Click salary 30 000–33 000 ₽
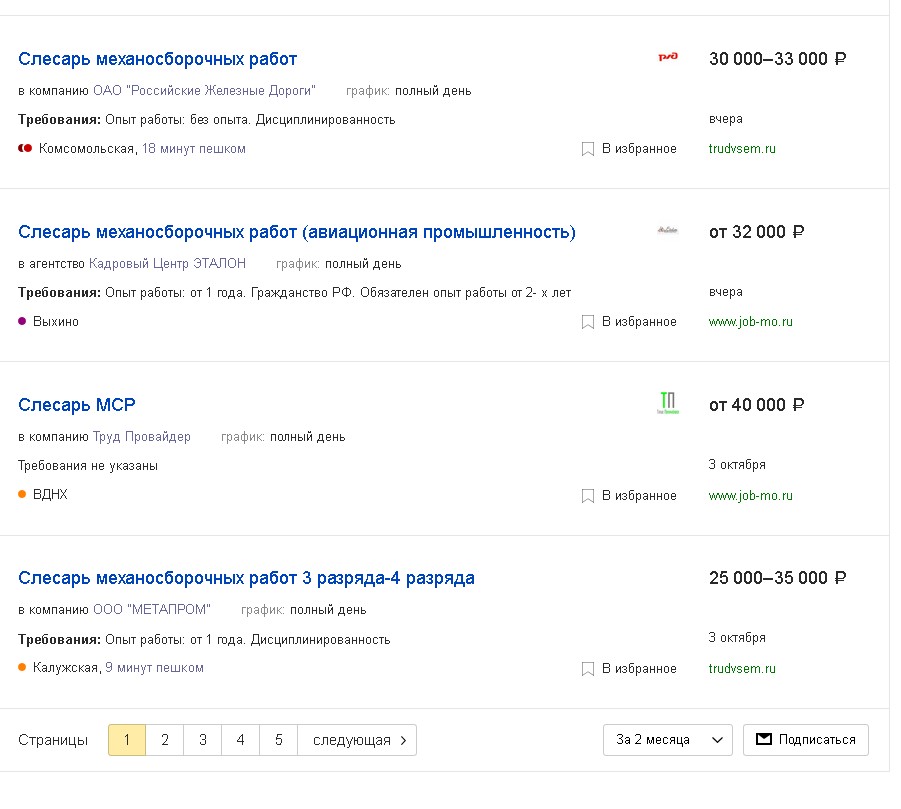Screen dimensions: 901x809 (777, 59)
